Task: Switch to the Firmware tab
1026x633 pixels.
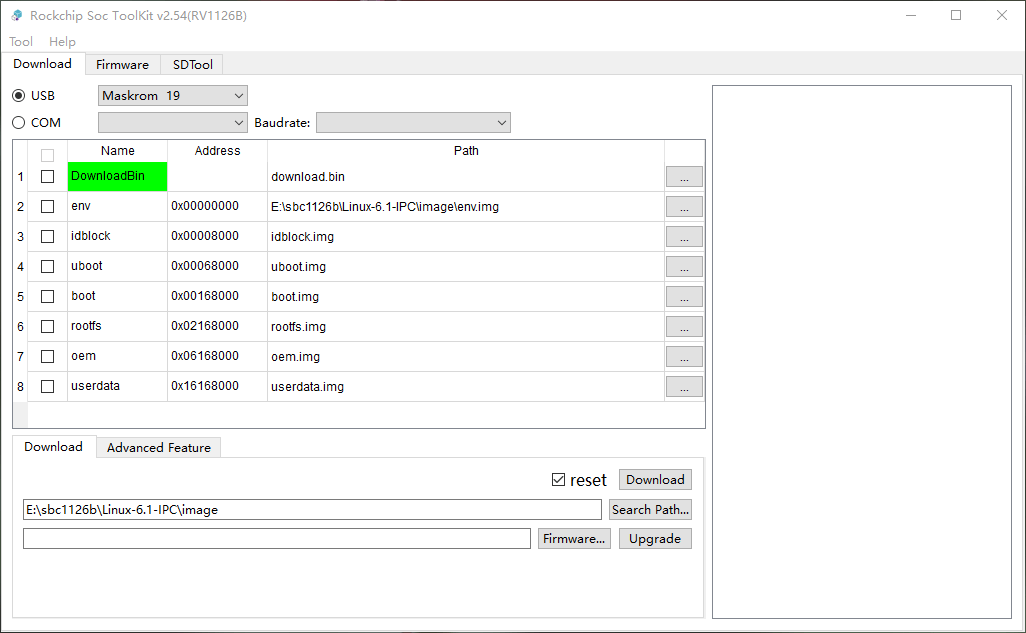Action: click(x=122, y=65)
